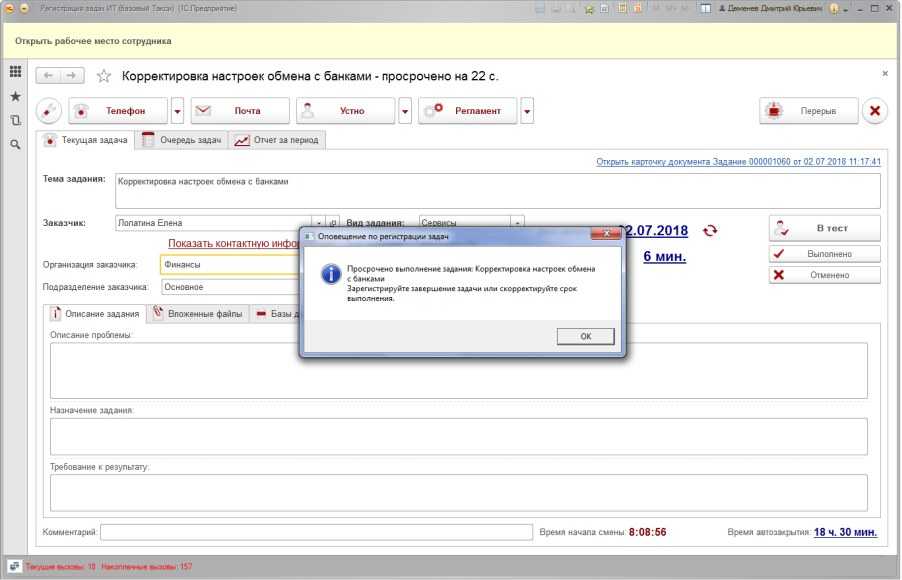Open Favorites star in left sidebar
The image size is (902, 580).
coord(15,97)
